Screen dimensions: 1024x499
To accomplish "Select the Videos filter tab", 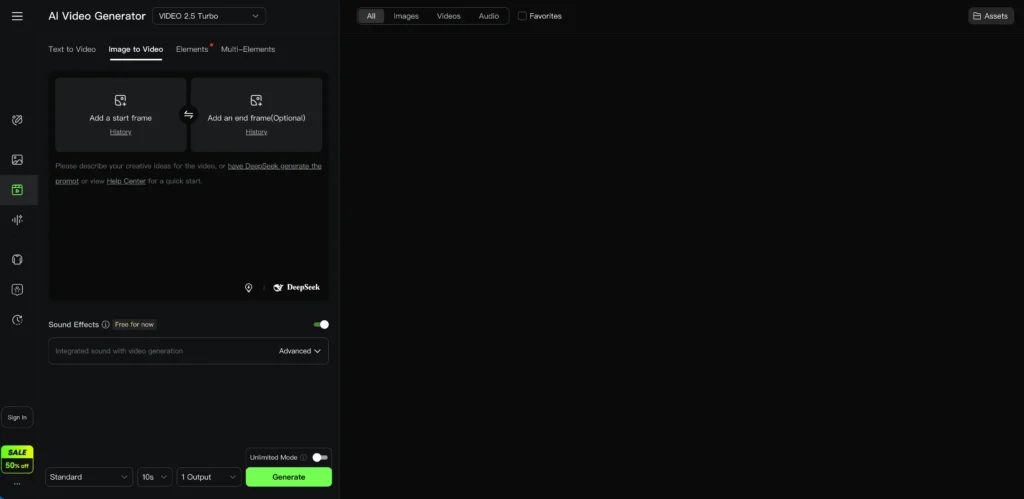I will pyautogui.click(x=448, y=16).
